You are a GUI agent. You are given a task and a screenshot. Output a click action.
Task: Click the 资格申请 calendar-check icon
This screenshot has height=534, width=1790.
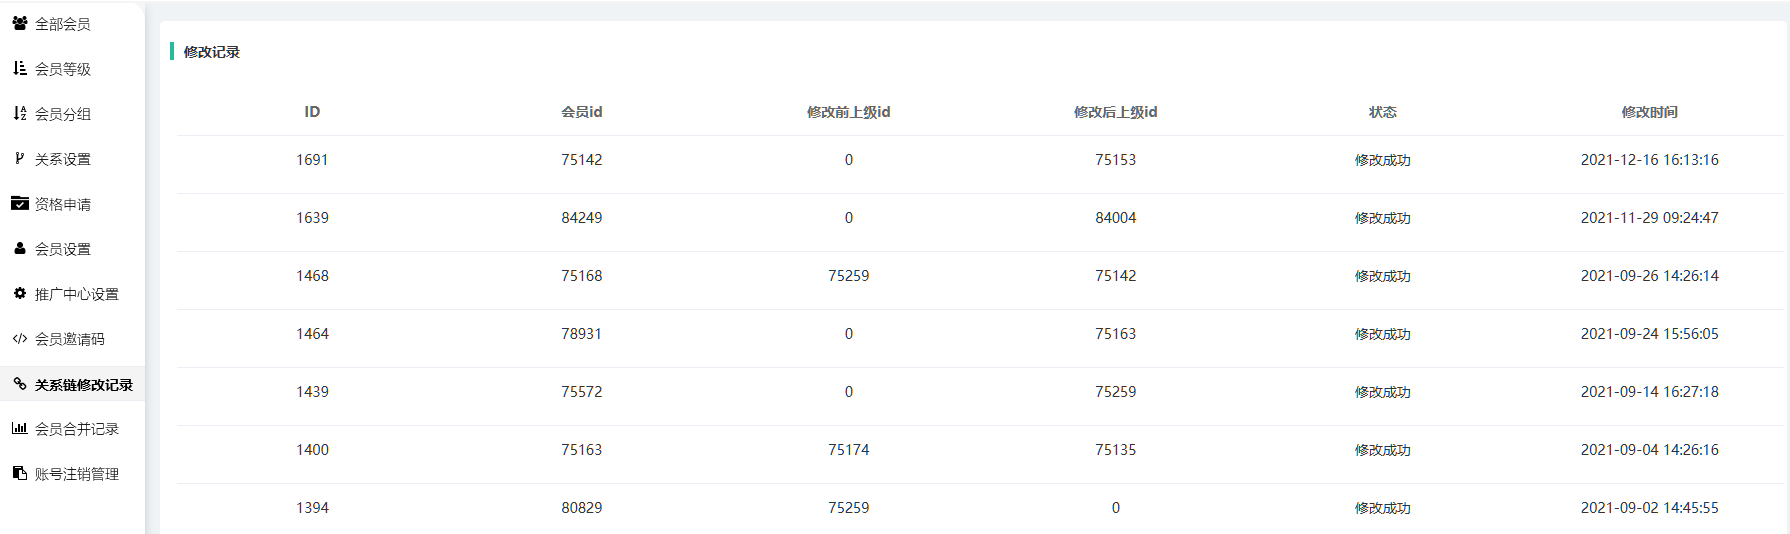click(20, 203)
